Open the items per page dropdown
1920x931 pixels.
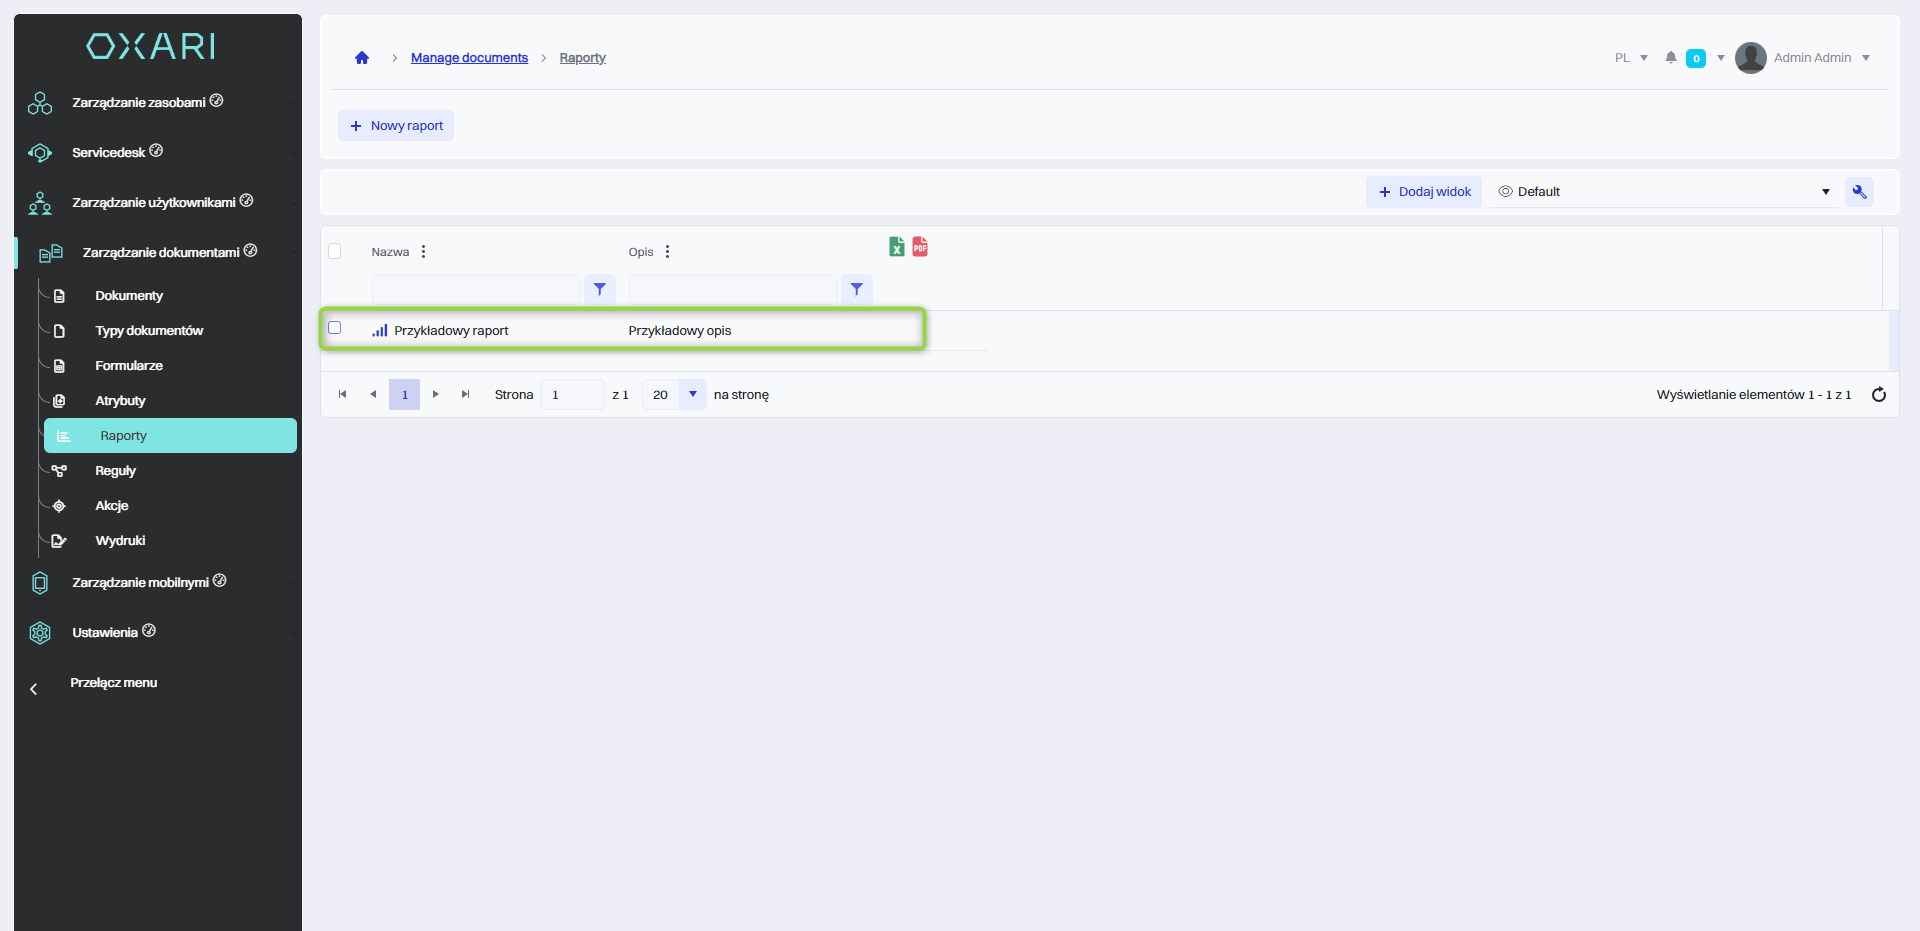692,395
